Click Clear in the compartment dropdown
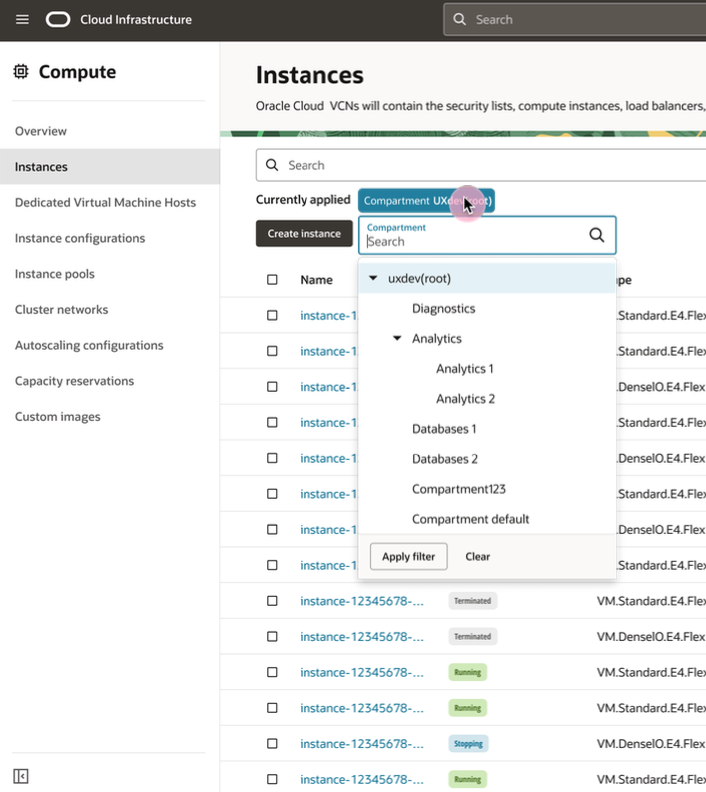This screenshot has width=706, height=792. 478,557
